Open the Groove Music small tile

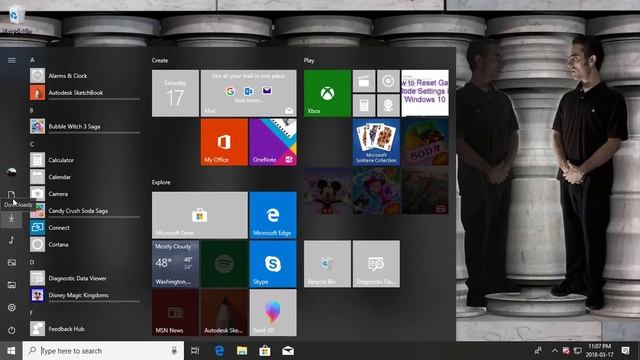pyautogui.click(x=389, y=81)
